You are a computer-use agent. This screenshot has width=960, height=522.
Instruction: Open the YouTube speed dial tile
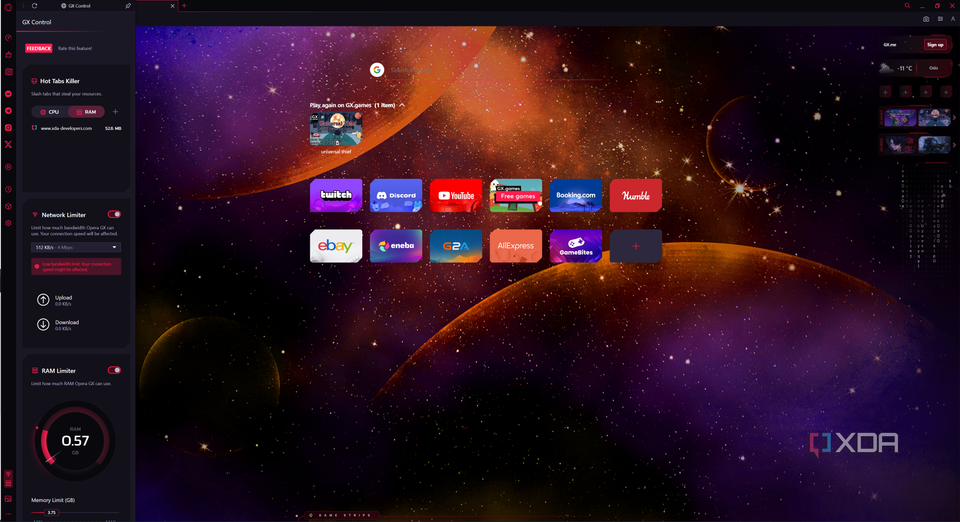point(456,195)
